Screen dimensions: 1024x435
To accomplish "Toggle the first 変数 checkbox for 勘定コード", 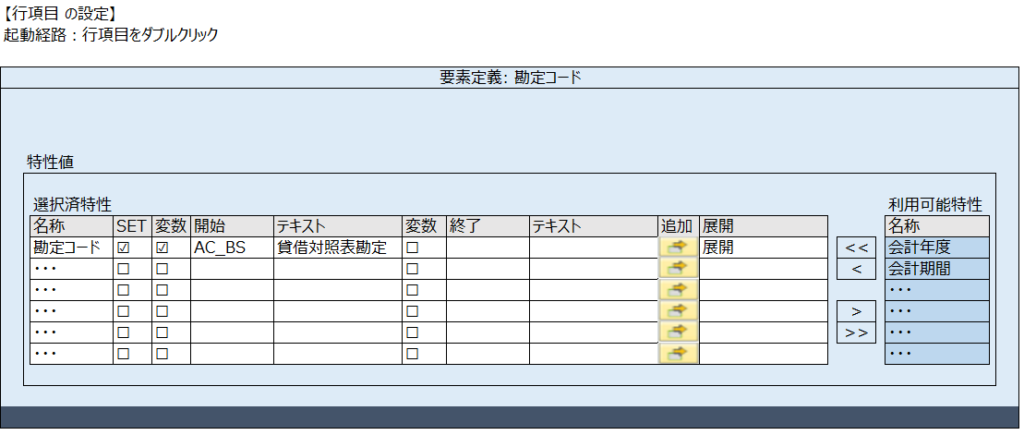I will click(x=161, y=247).
